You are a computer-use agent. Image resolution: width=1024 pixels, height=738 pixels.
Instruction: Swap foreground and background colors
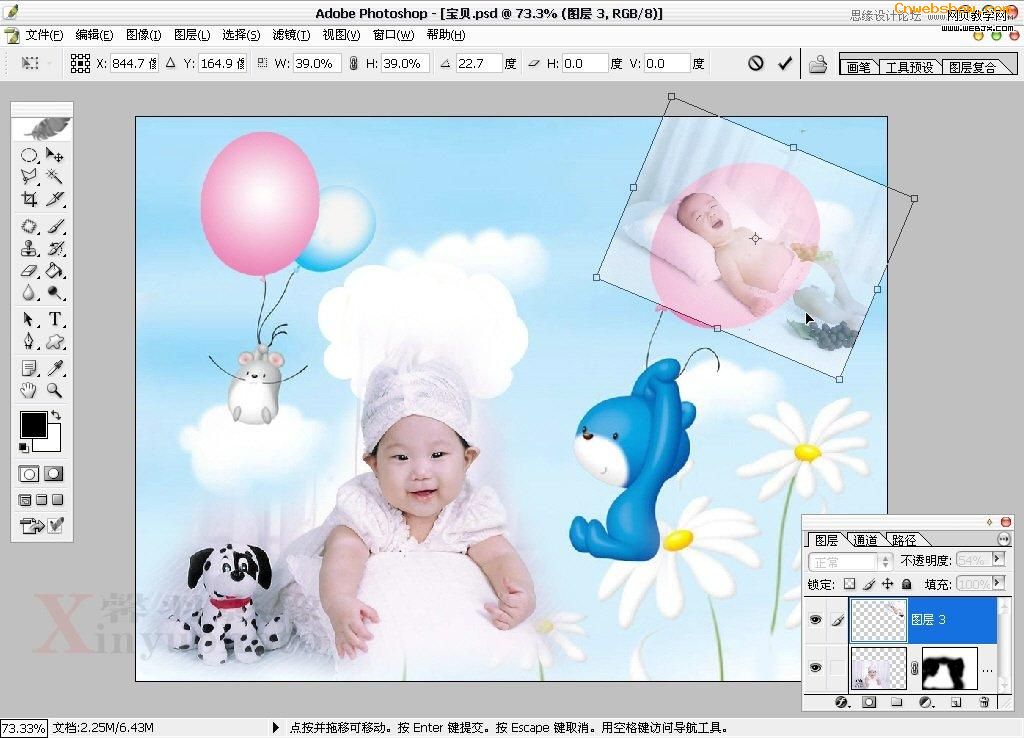pyautogui.click(x=56, y=415)
